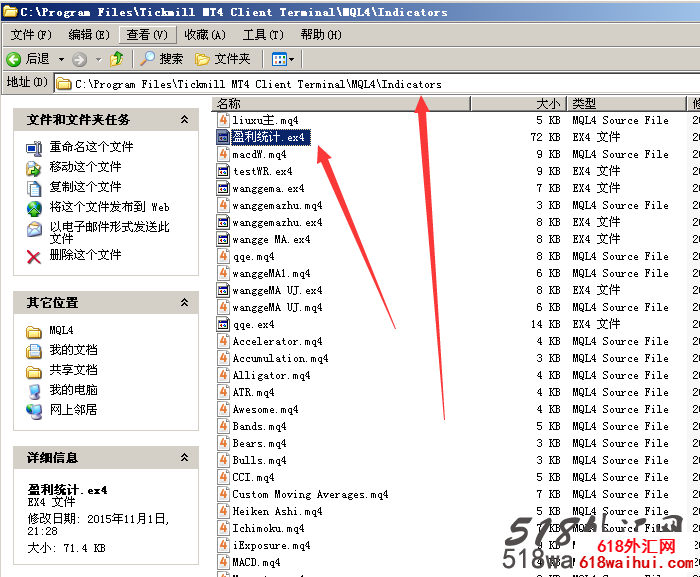Image resolution: width=700 pixels, height=577 pixels.
Task: Open the 编辑(E) menu
Action: pos(89,34)
